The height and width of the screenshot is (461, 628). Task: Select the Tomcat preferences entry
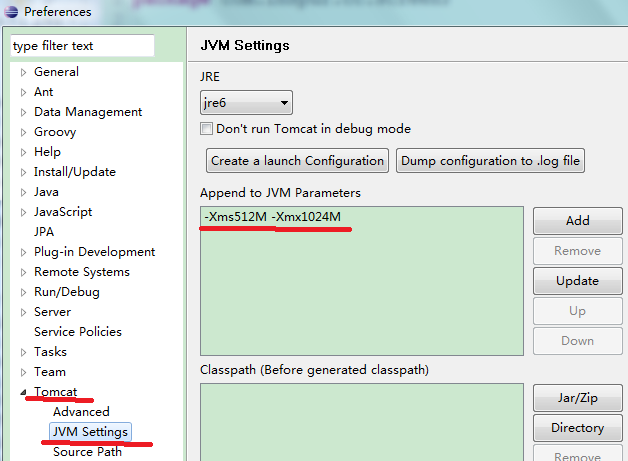(x=55, y=392)
